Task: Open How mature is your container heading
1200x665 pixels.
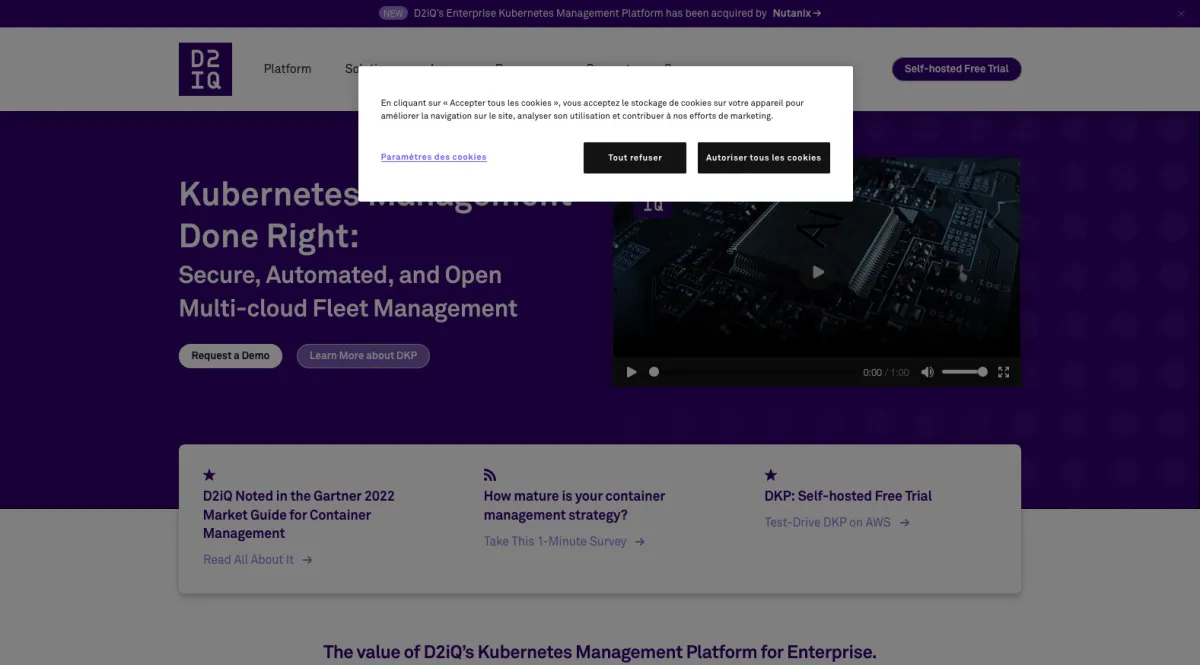Action: click(x=574, y=506)
